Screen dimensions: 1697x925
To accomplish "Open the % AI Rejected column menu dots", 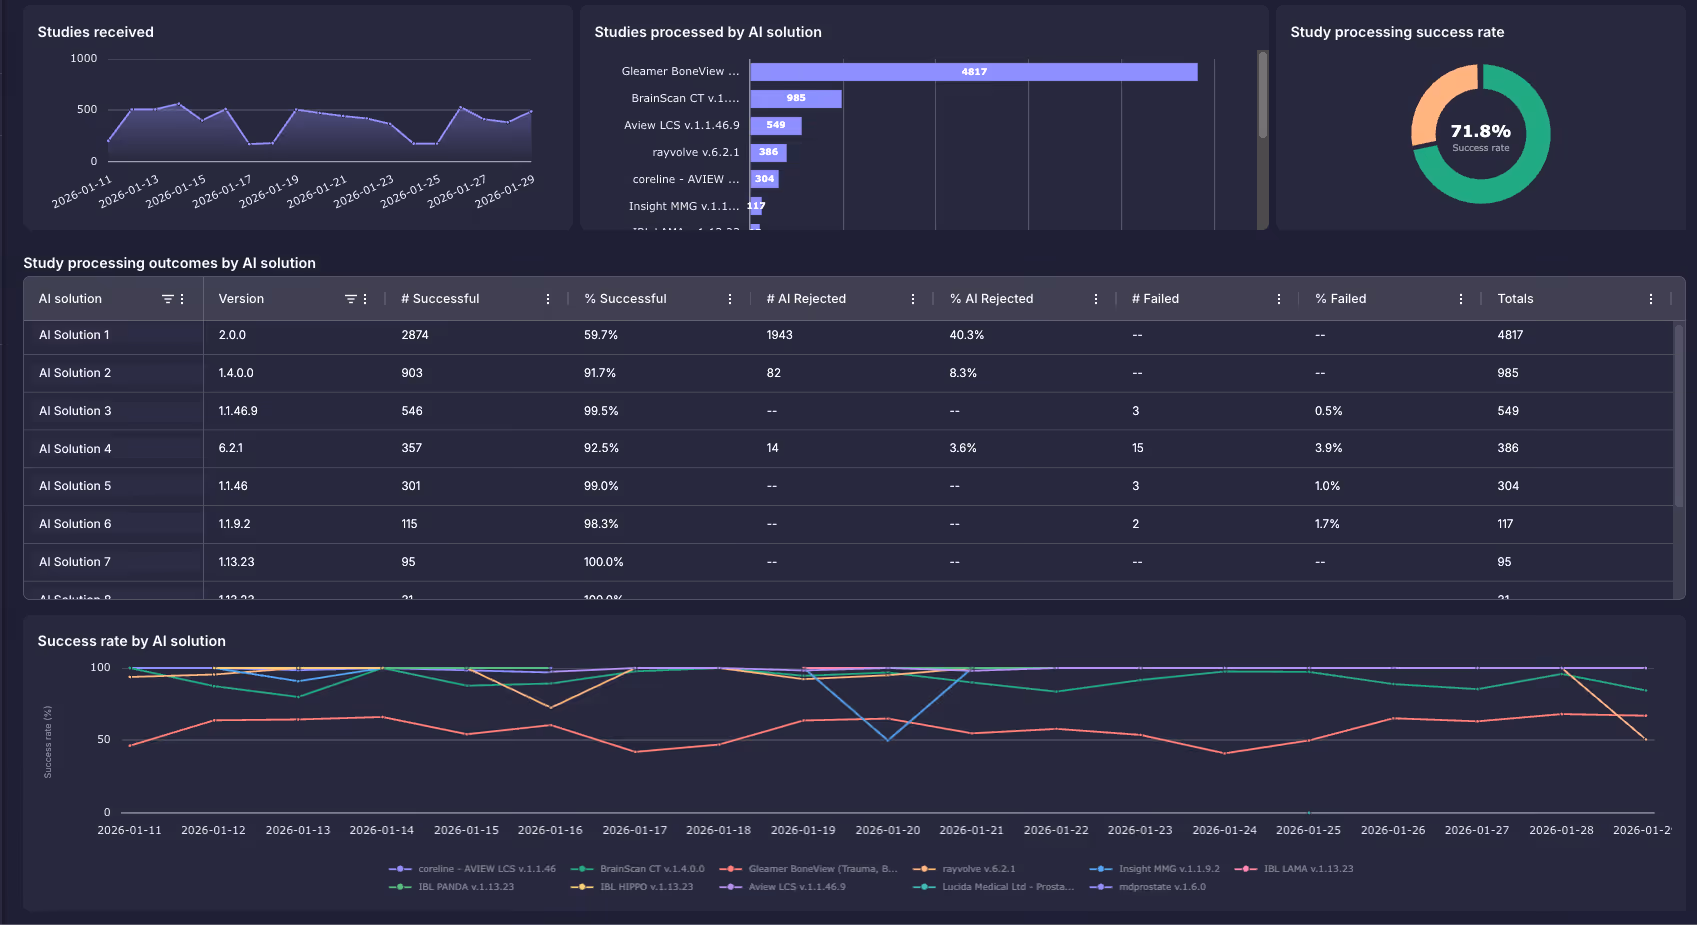I will 1096,299.
